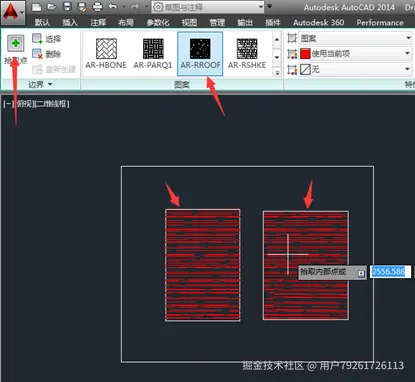Viewport: 415px width, 382px height.
Task: Select the AR-HBONE hatch pattern
Action: [106, 53]
